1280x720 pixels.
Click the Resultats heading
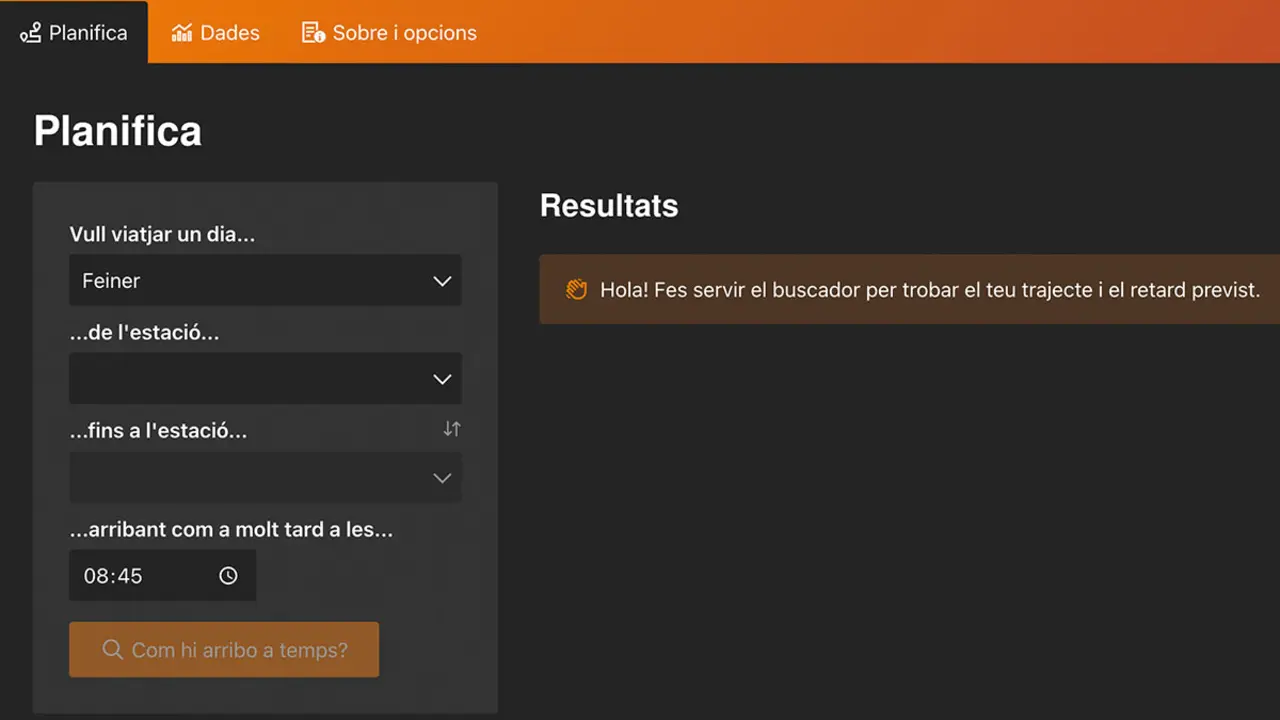click(x=609, y=206)
